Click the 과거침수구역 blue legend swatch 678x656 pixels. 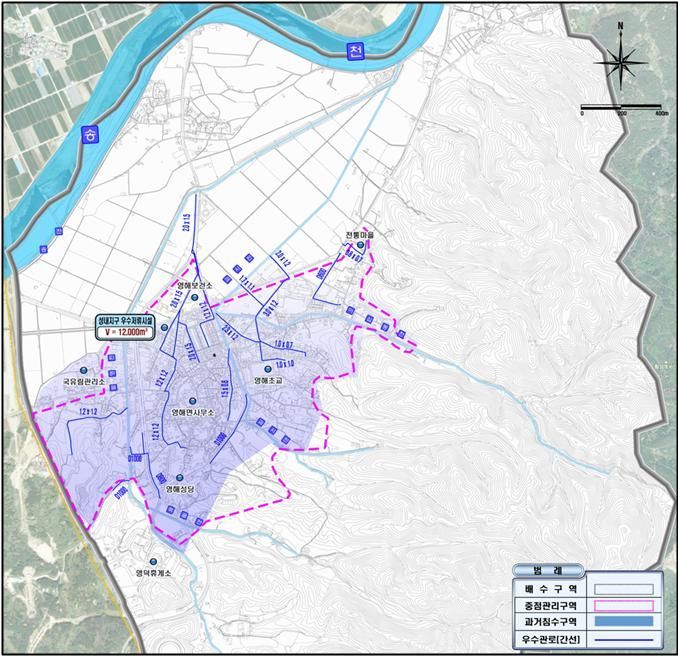[623, 622]
